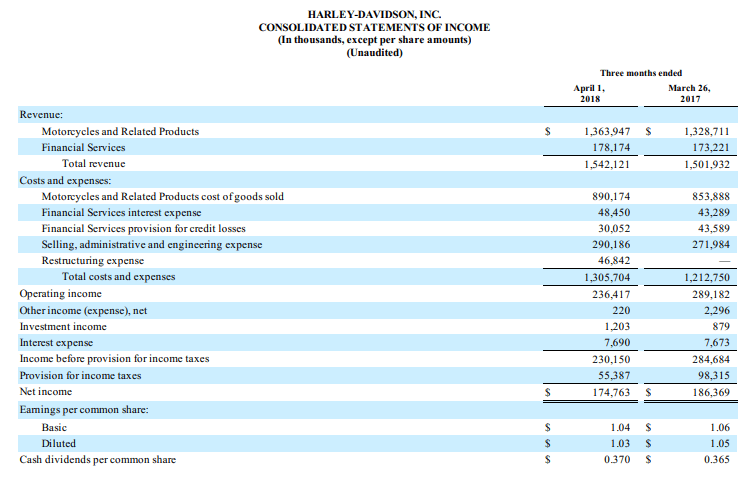
Task: Click "Selling, administrative and engineering expense" label
Action: 152,245
